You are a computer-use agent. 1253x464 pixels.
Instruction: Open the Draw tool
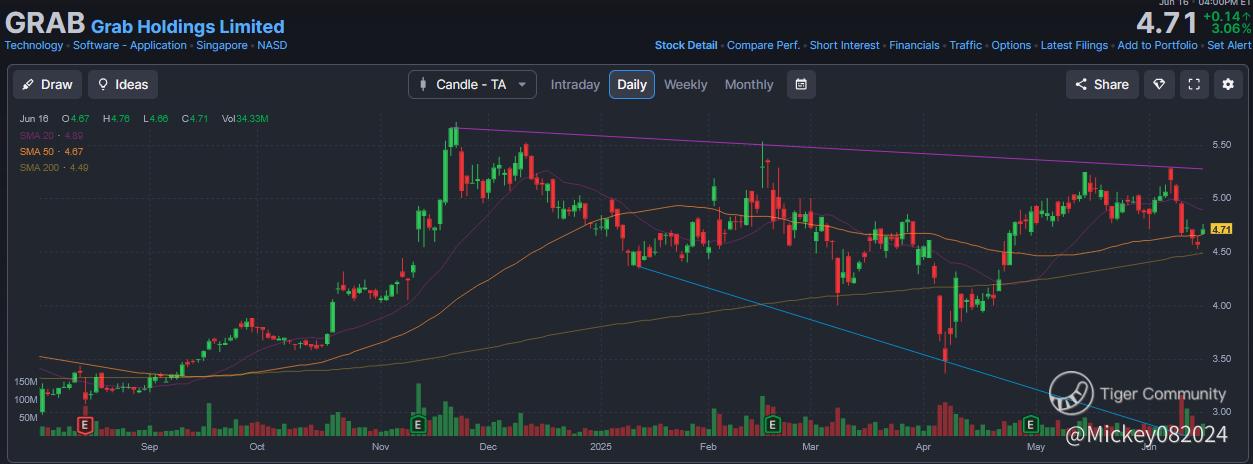click(47, 84)
